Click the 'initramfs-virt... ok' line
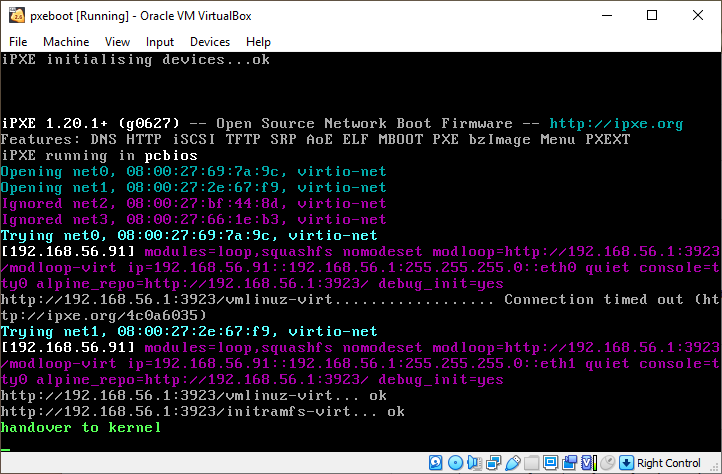Screen dimensions: 722x474 click(203, 411)
